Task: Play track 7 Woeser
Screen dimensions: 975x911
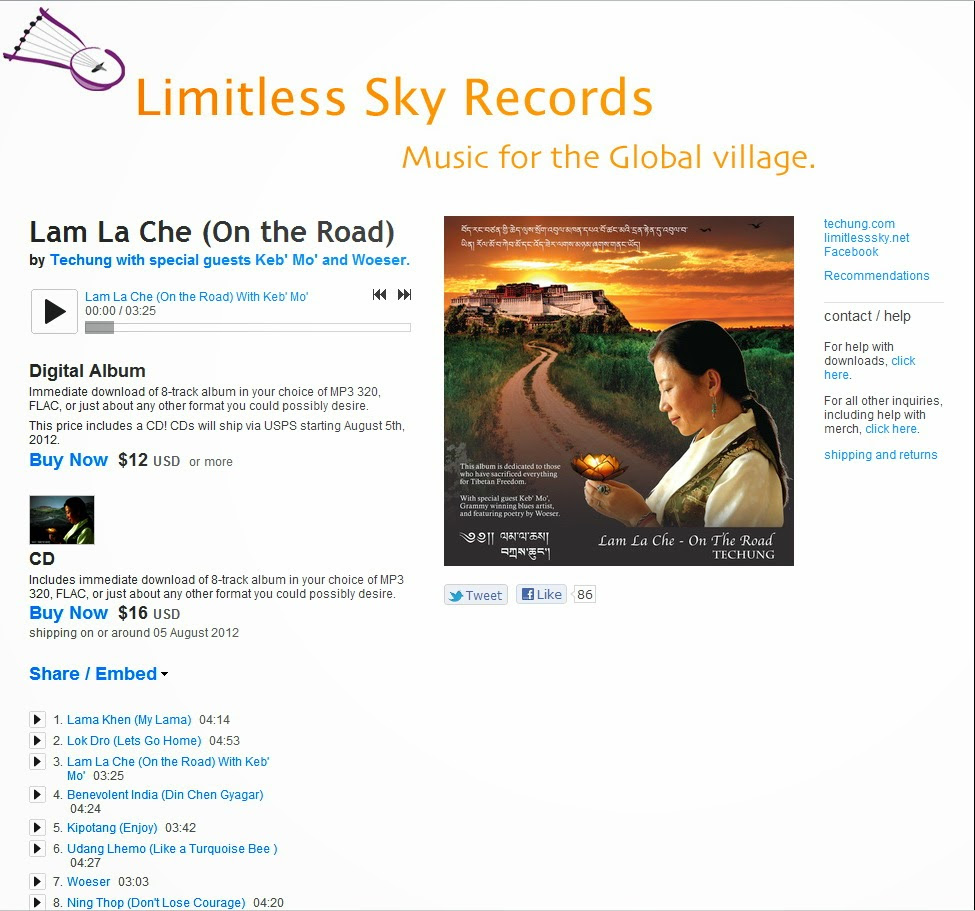Action: pyautogui.click(x=37, y=882)
